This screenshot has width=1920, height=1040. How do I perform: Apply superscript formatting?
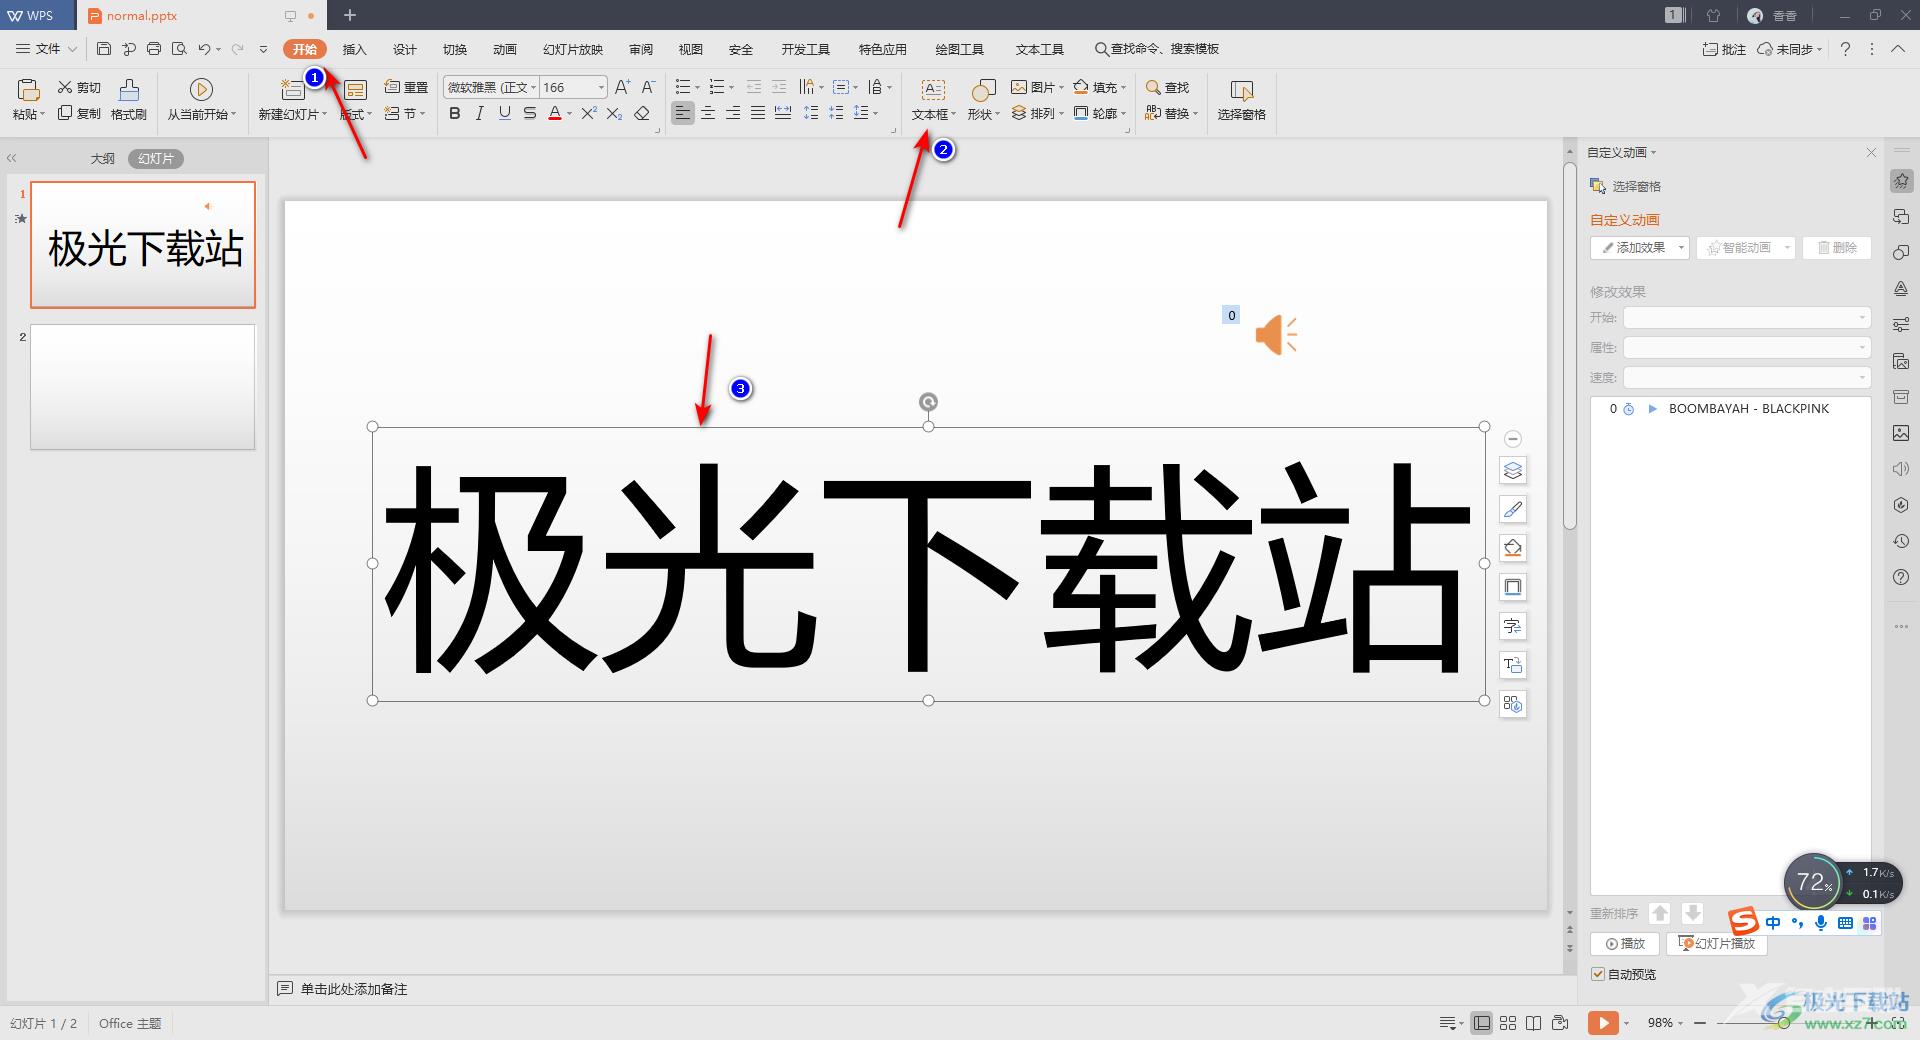589,113
